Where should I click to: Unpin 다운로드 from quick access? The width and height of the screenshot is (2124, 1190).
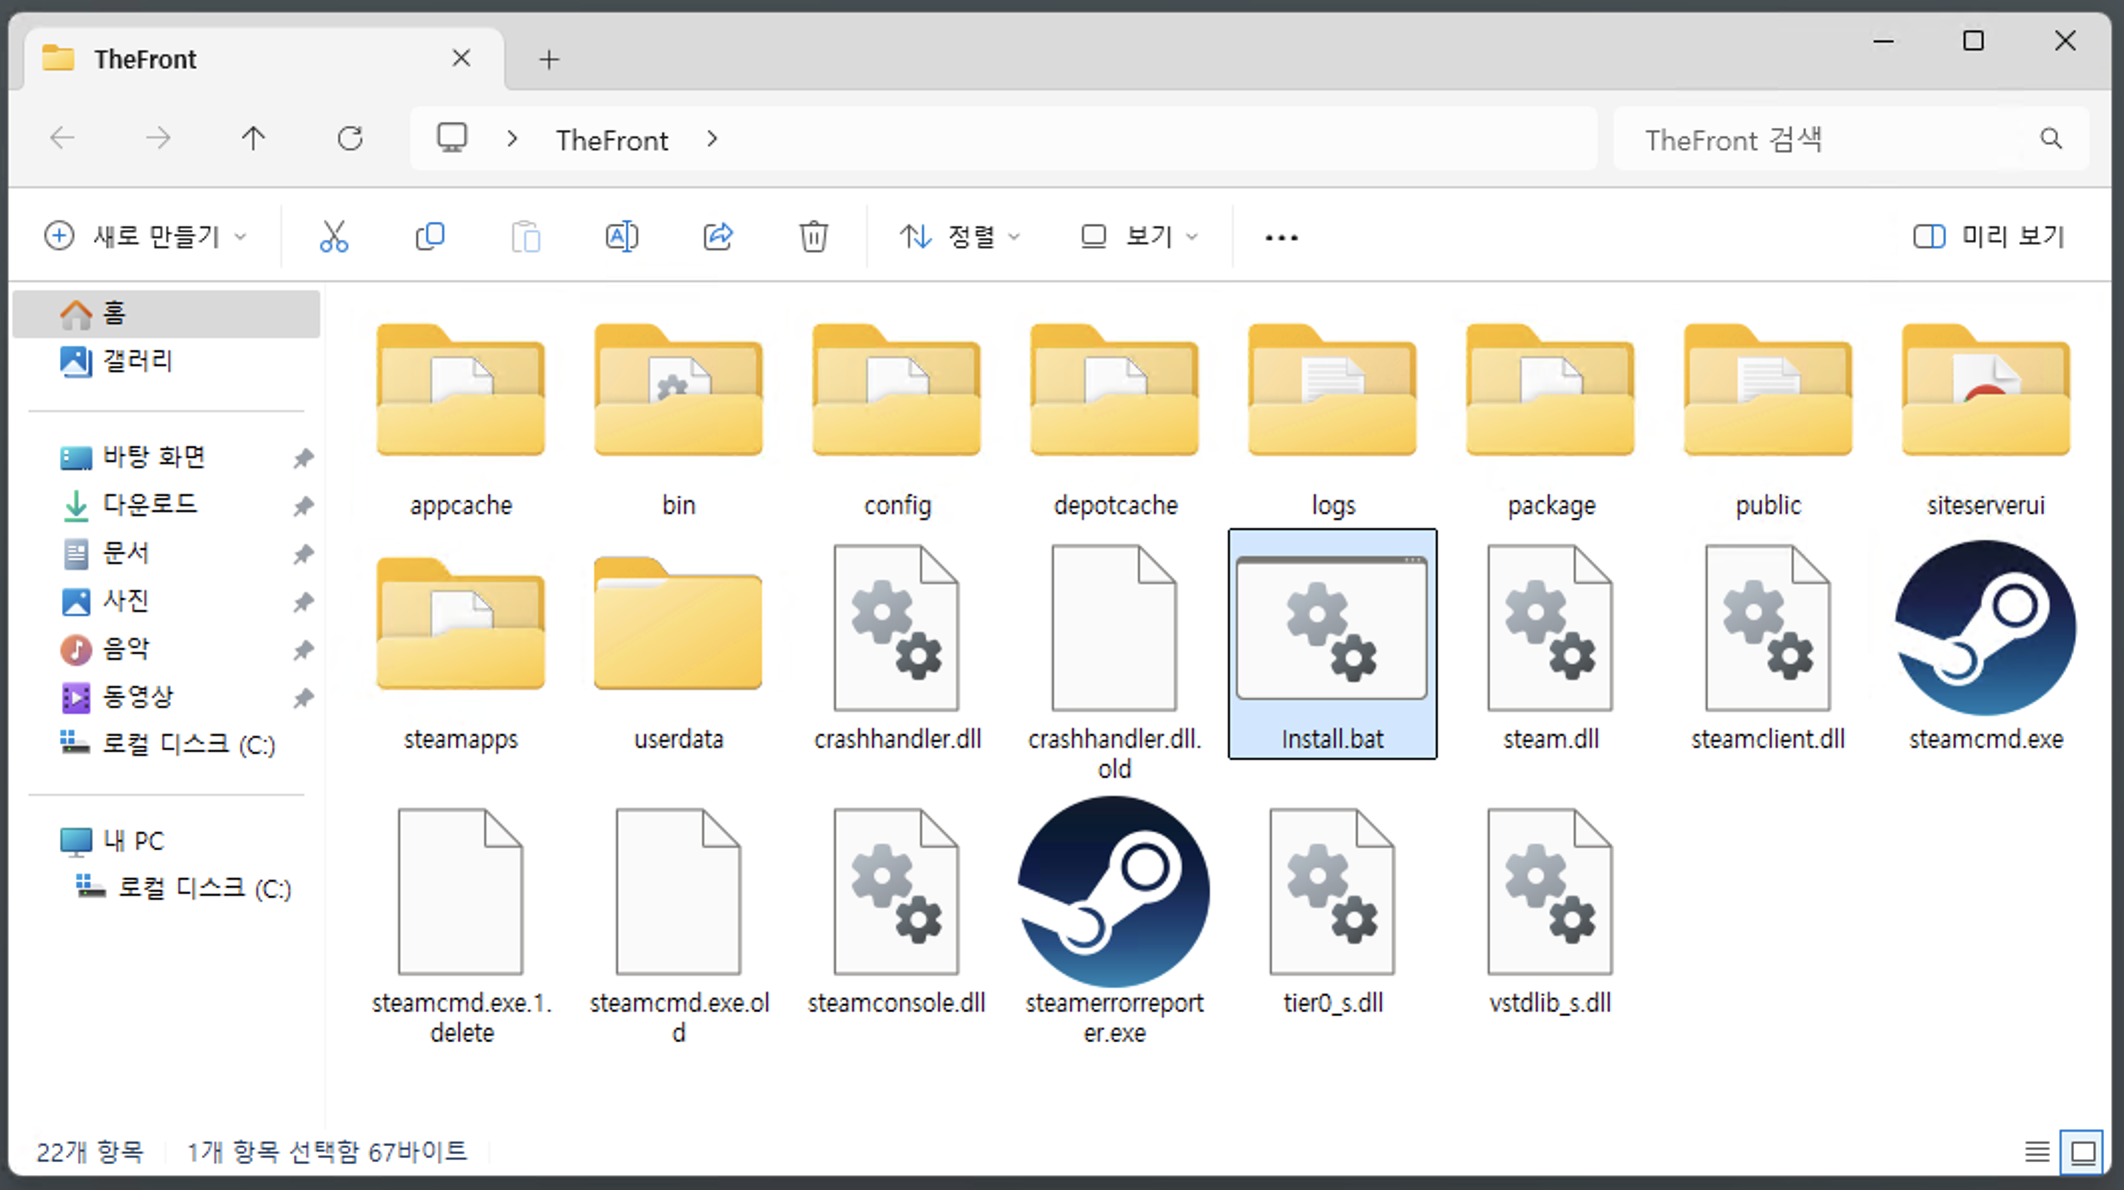pyautogui.click(x=303, y=506)
